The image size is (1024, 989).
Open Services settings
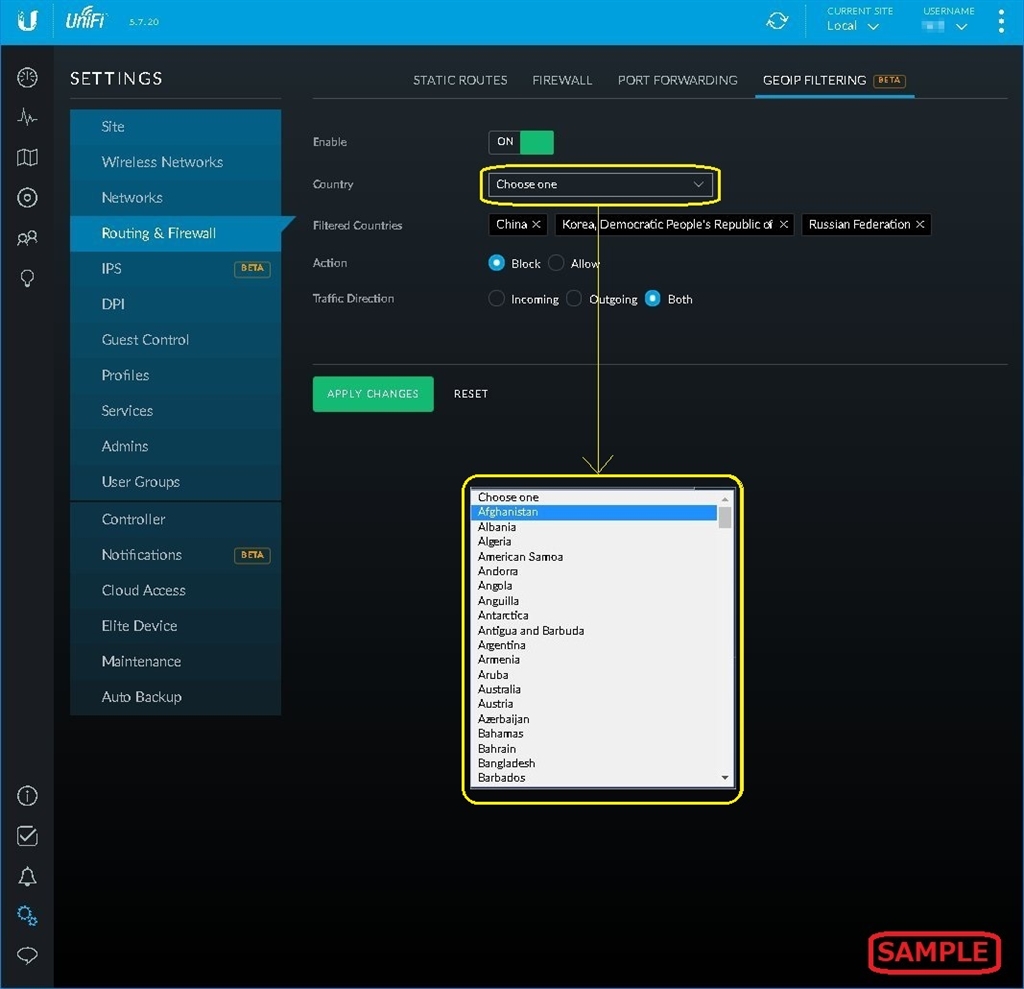(175, 410)
